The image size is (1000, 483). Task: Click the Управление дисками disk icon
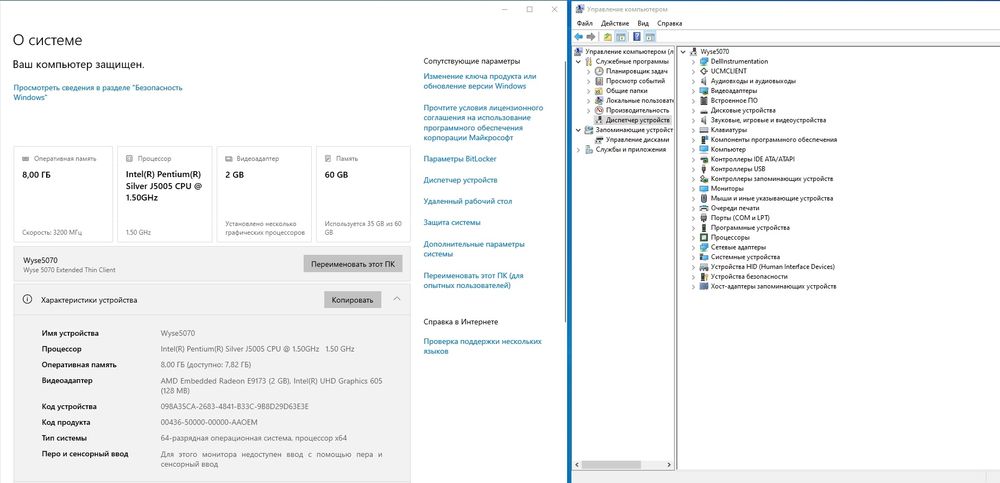(599, 139)
